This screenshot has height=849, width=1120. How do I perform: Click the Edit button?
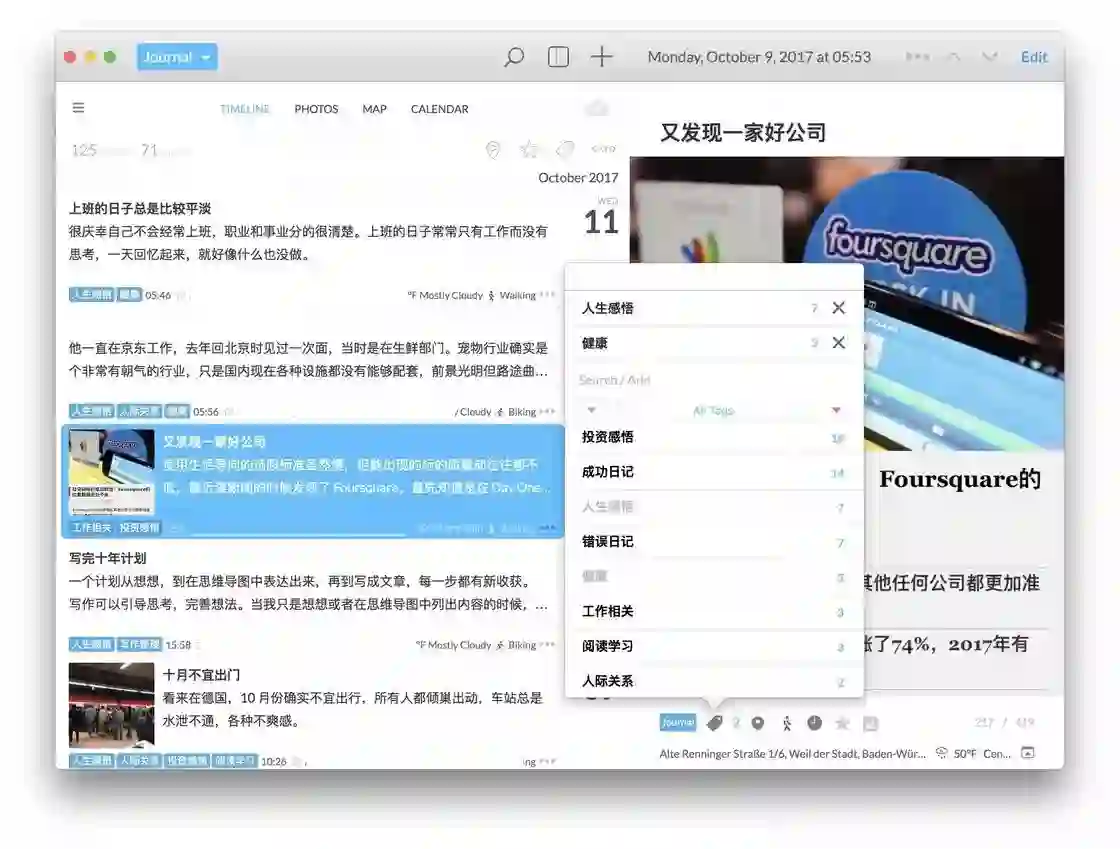click(1034, 57)
